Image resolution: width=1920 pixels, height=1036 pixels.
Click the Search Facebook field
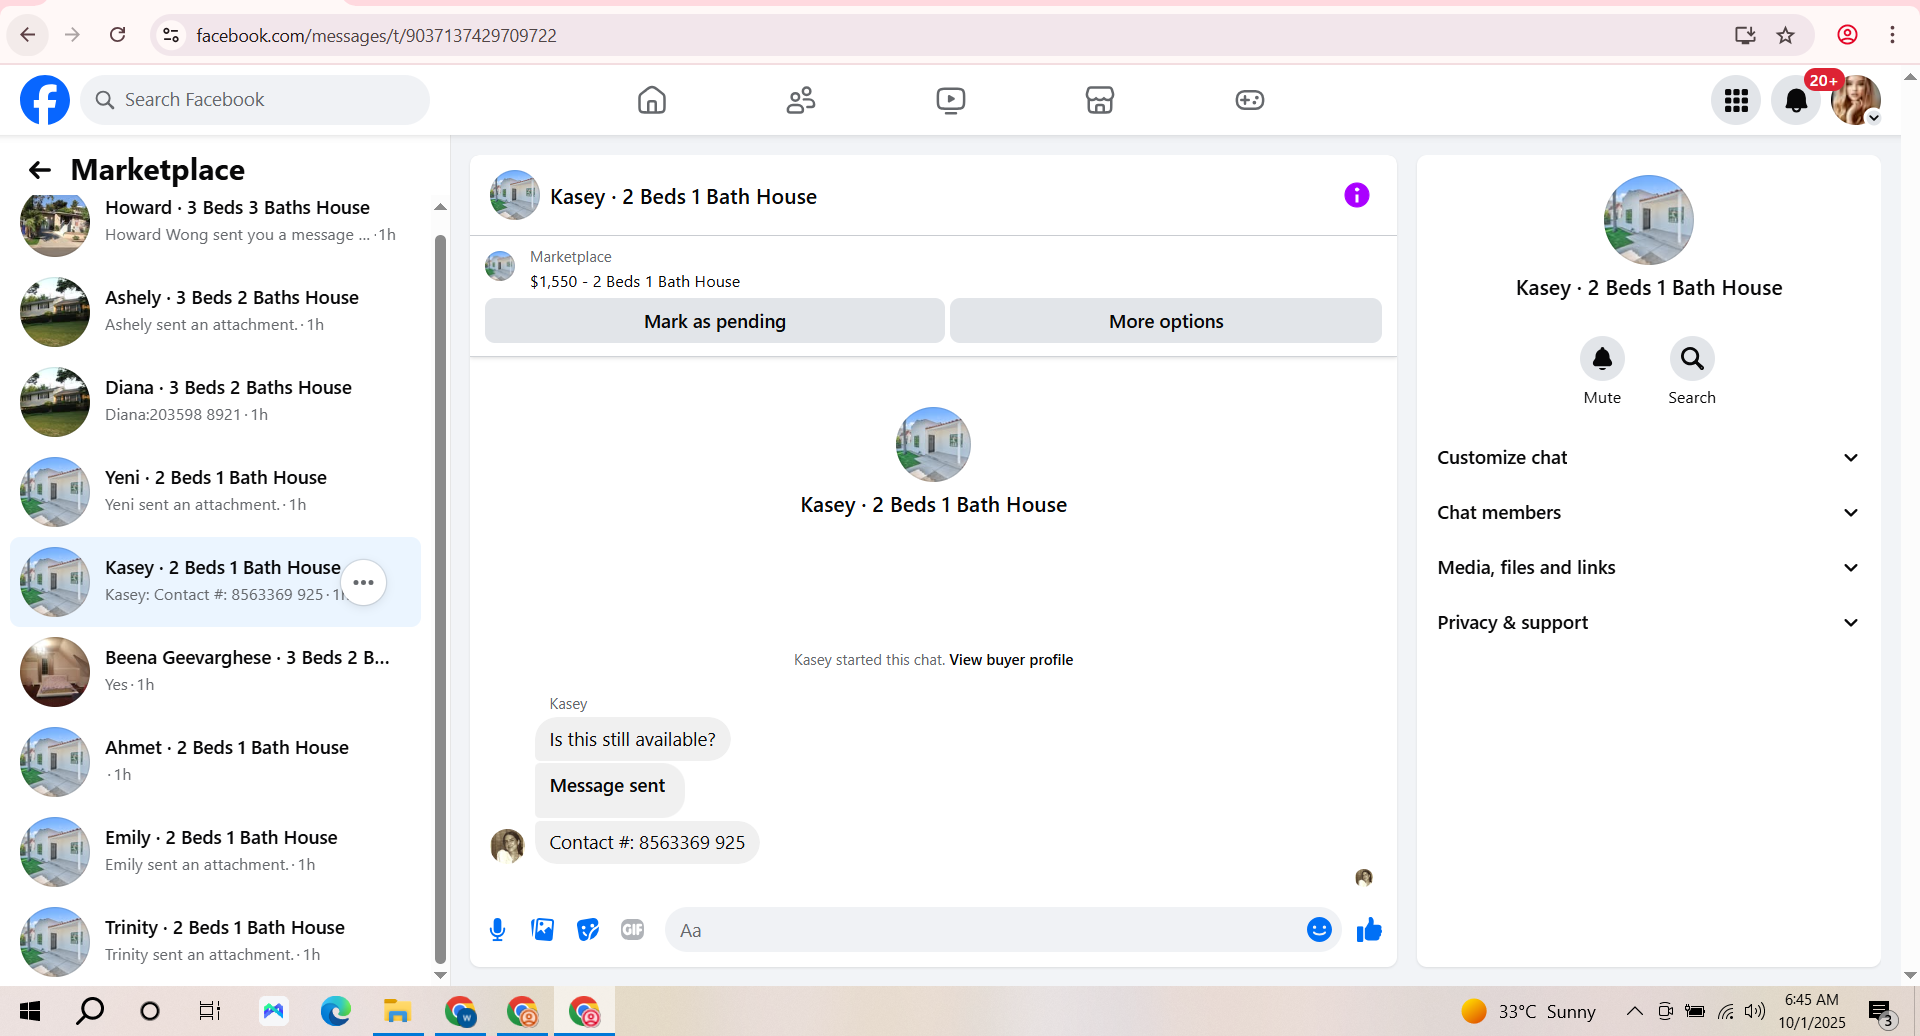point(255,100)
